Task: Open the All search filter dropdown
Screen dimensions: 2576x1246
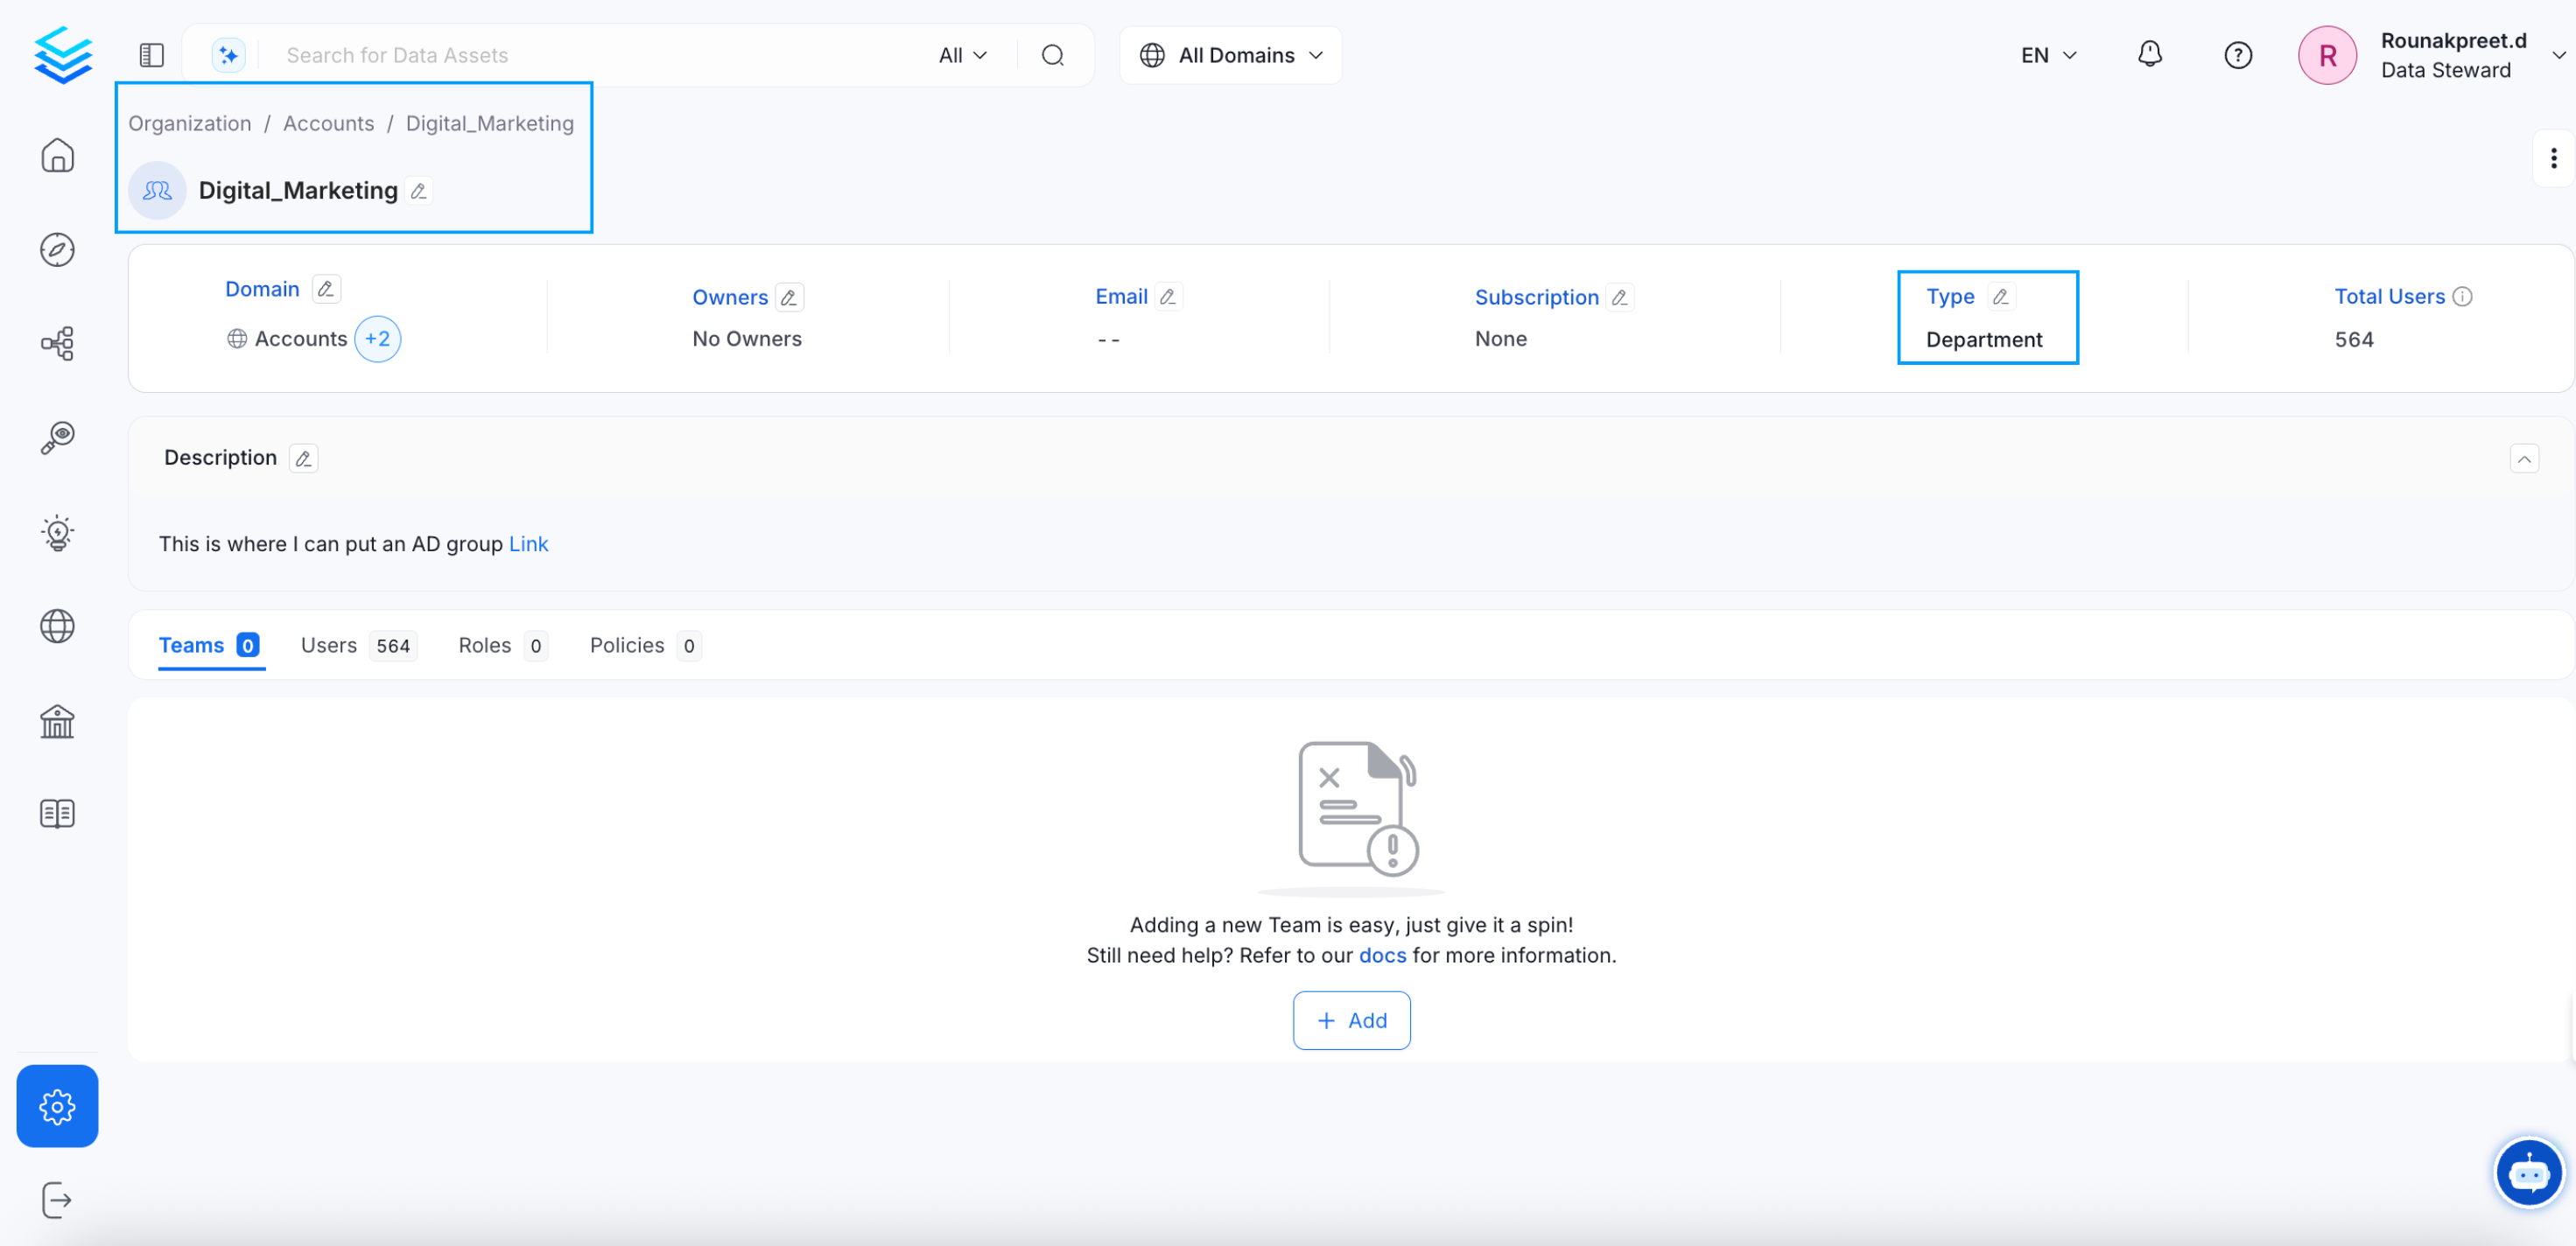Action: click(962, 55)
